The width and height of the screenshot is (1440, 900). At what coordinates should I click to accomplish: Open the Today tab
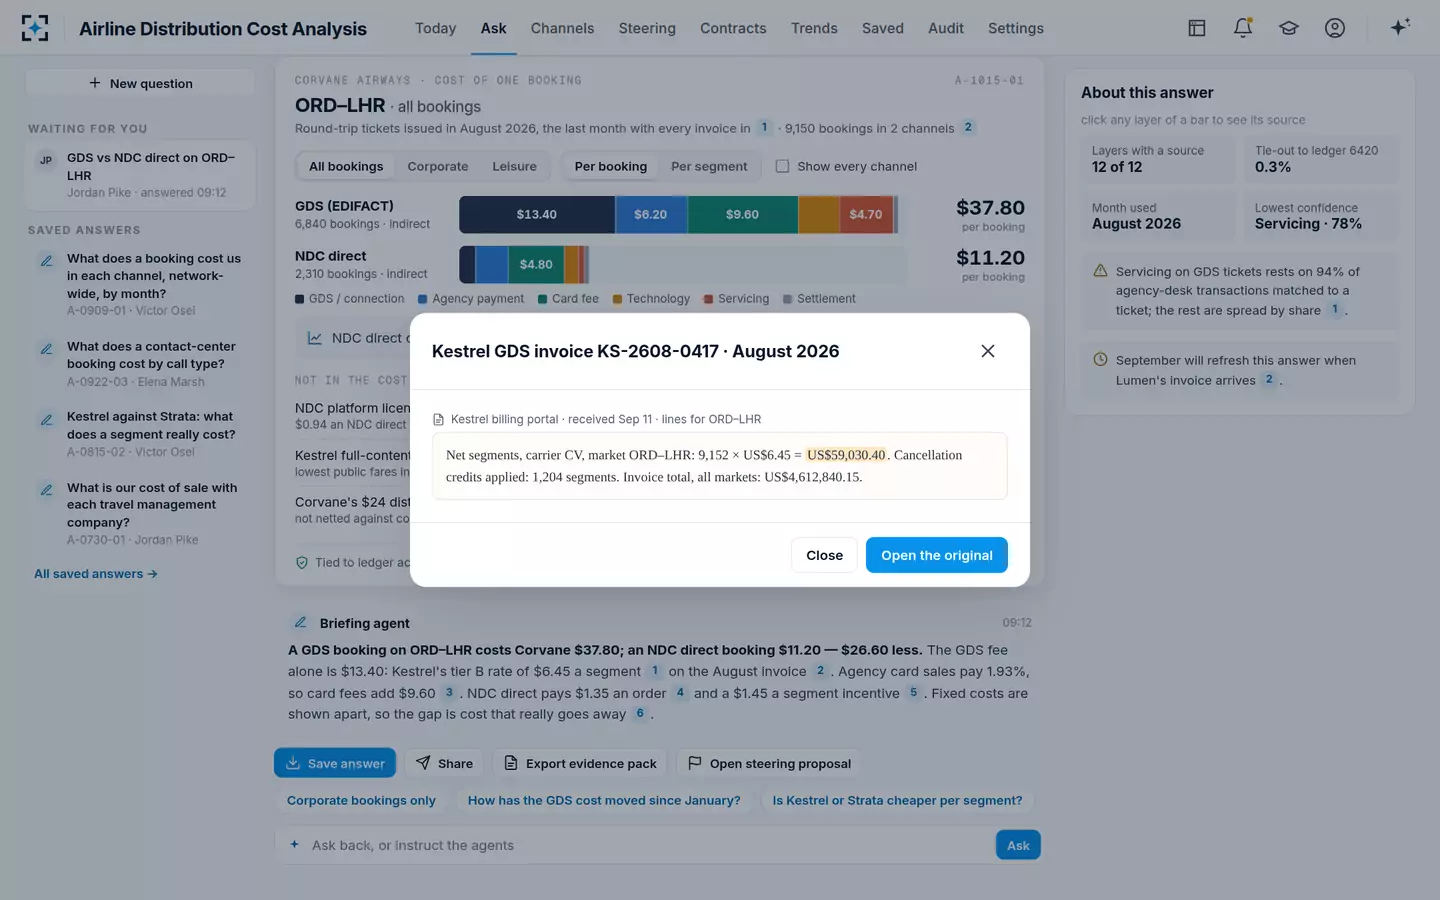[435, 28]
